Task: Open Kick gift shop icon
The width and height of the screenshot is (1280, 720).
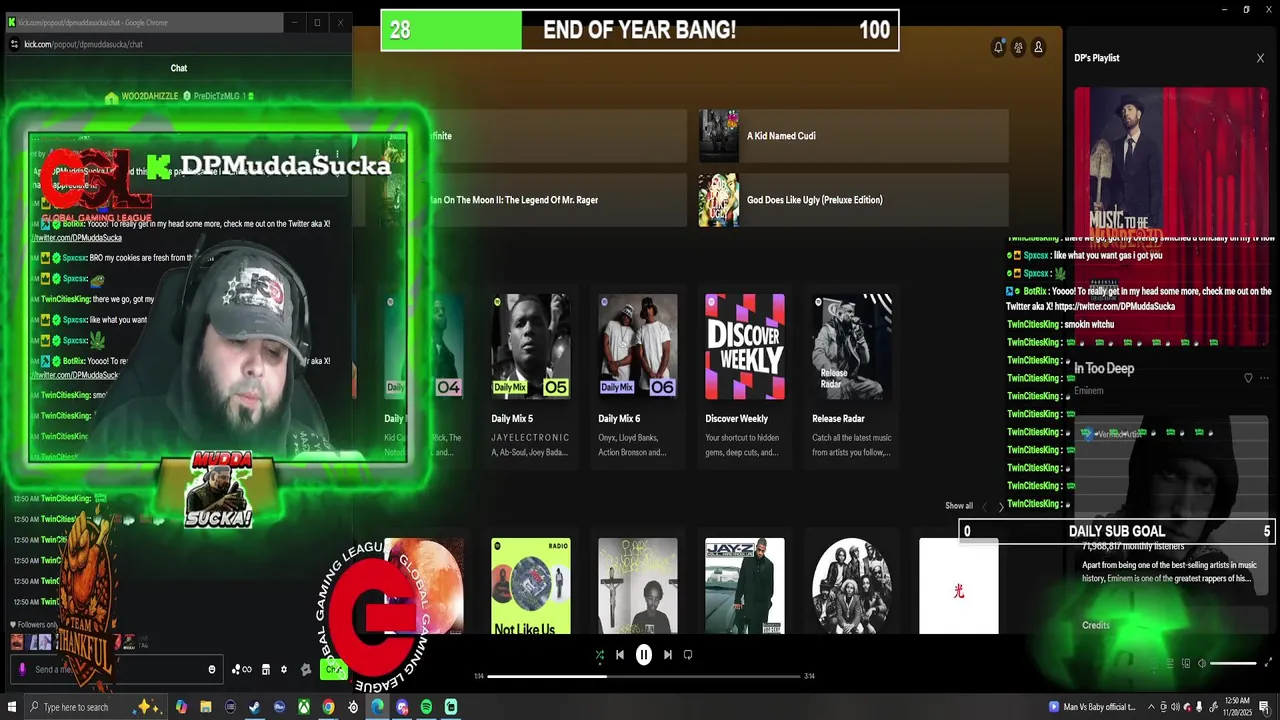Action: (x=266, y=669)
